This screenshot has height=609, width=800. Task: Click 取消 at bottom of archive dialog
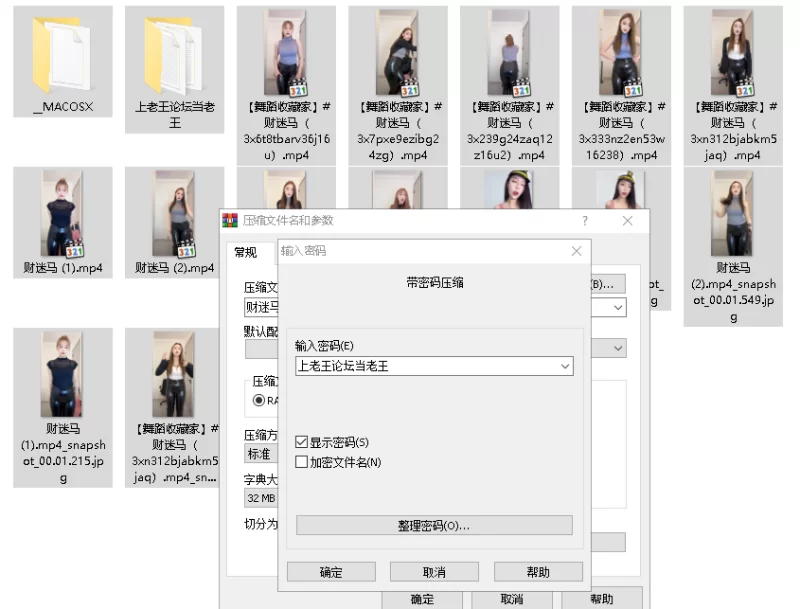(x=512, y=599)
